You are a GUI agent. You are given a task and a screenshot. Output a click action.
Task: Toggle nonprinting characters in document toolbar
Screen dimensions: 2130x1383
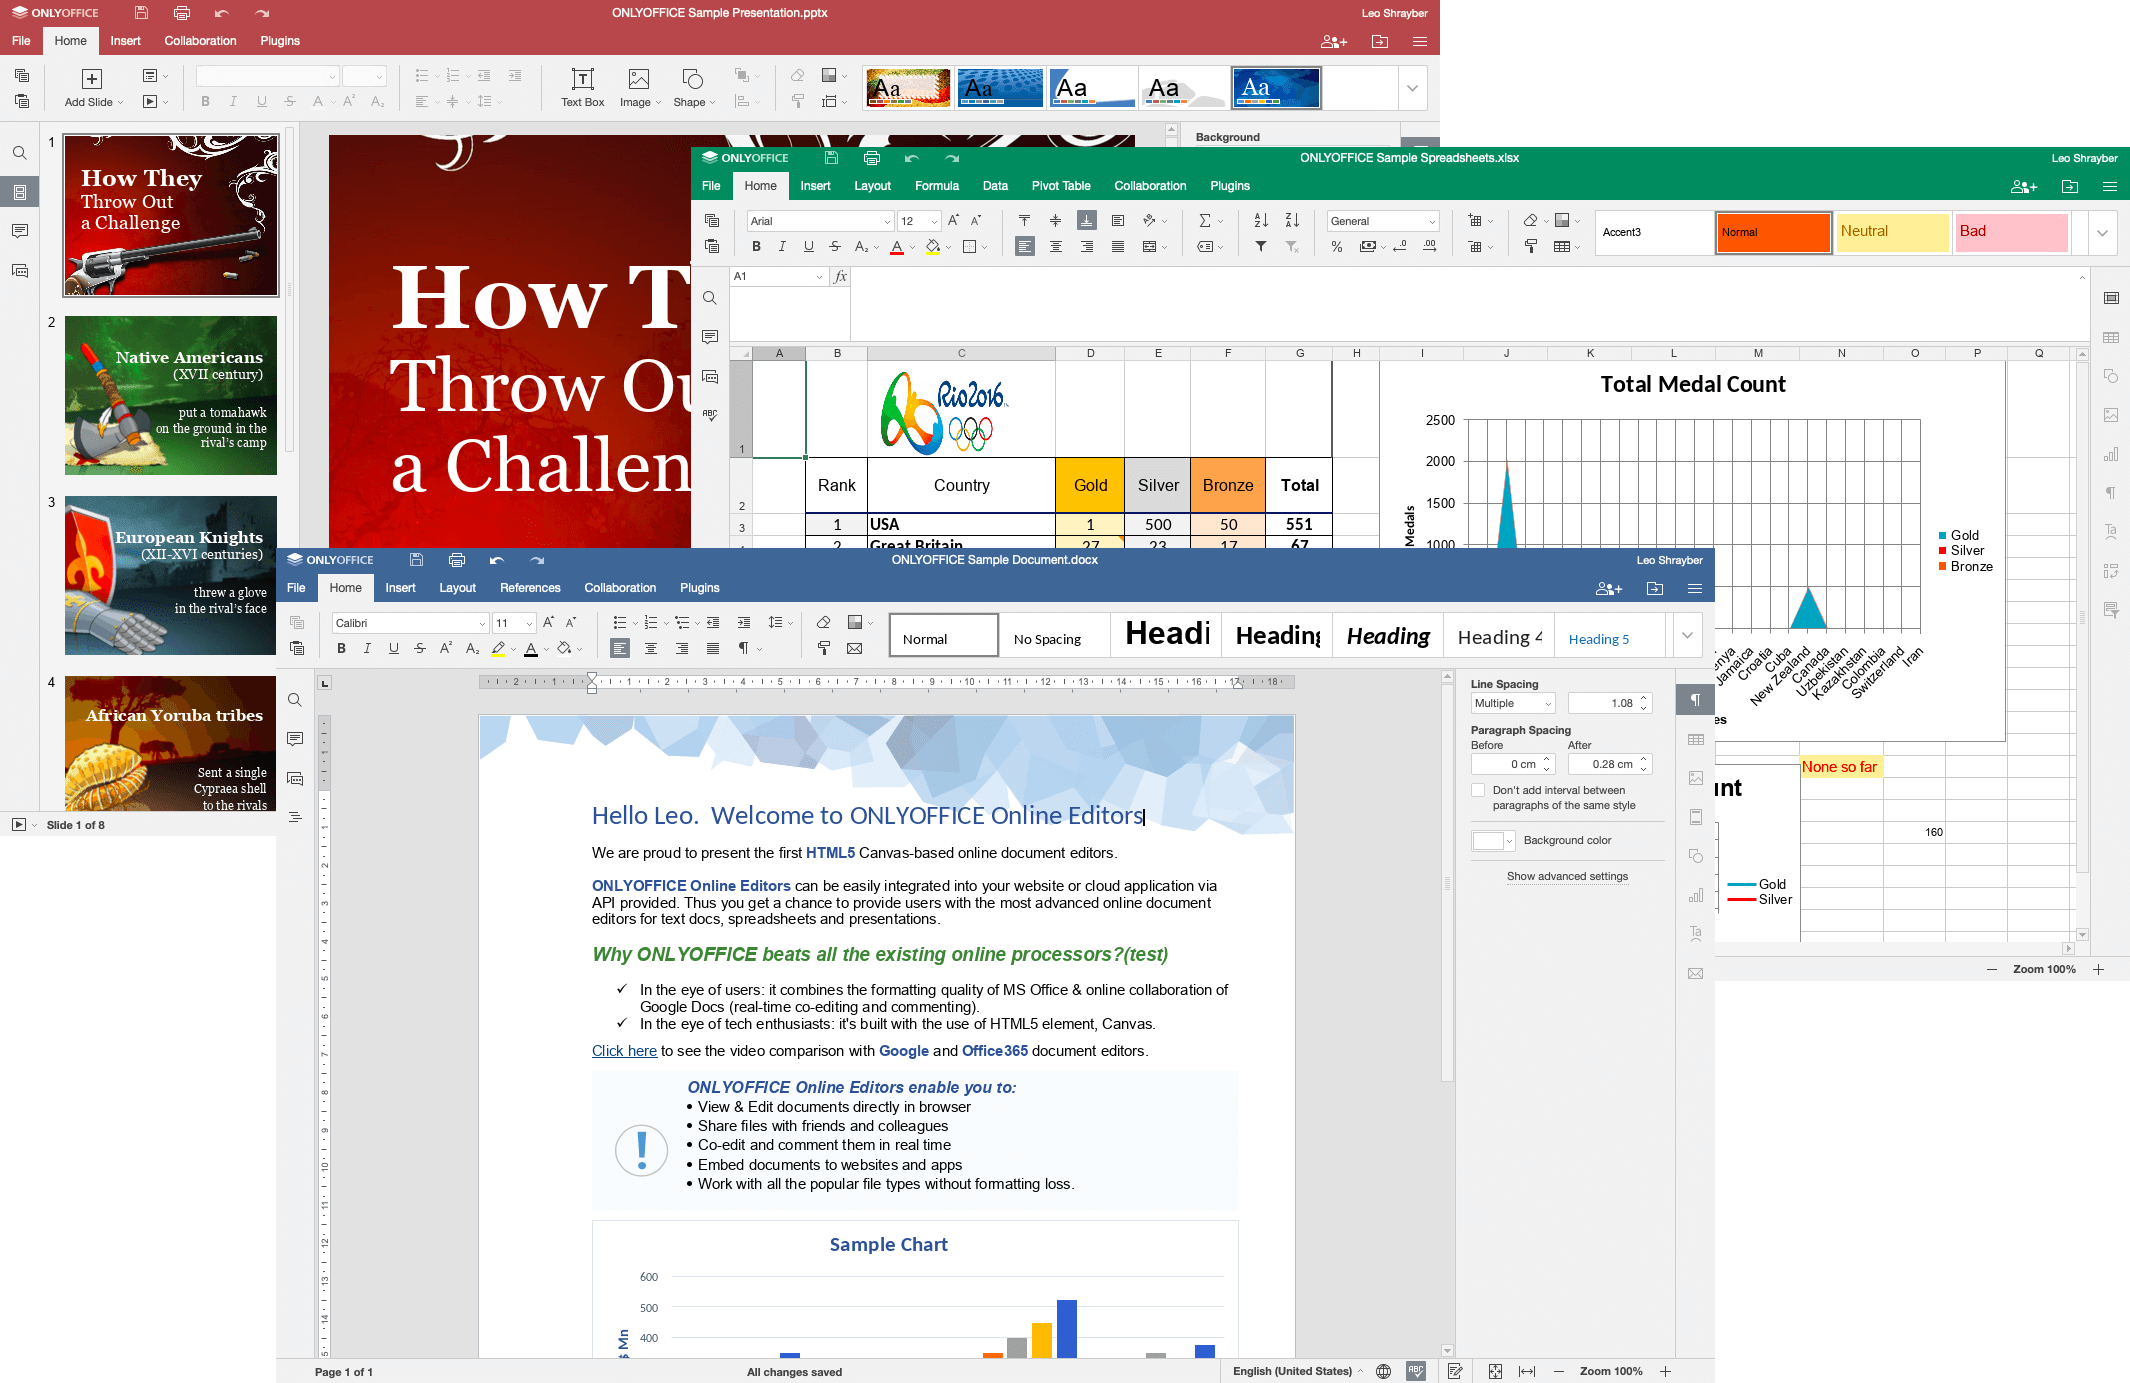(x=744, y=649)
